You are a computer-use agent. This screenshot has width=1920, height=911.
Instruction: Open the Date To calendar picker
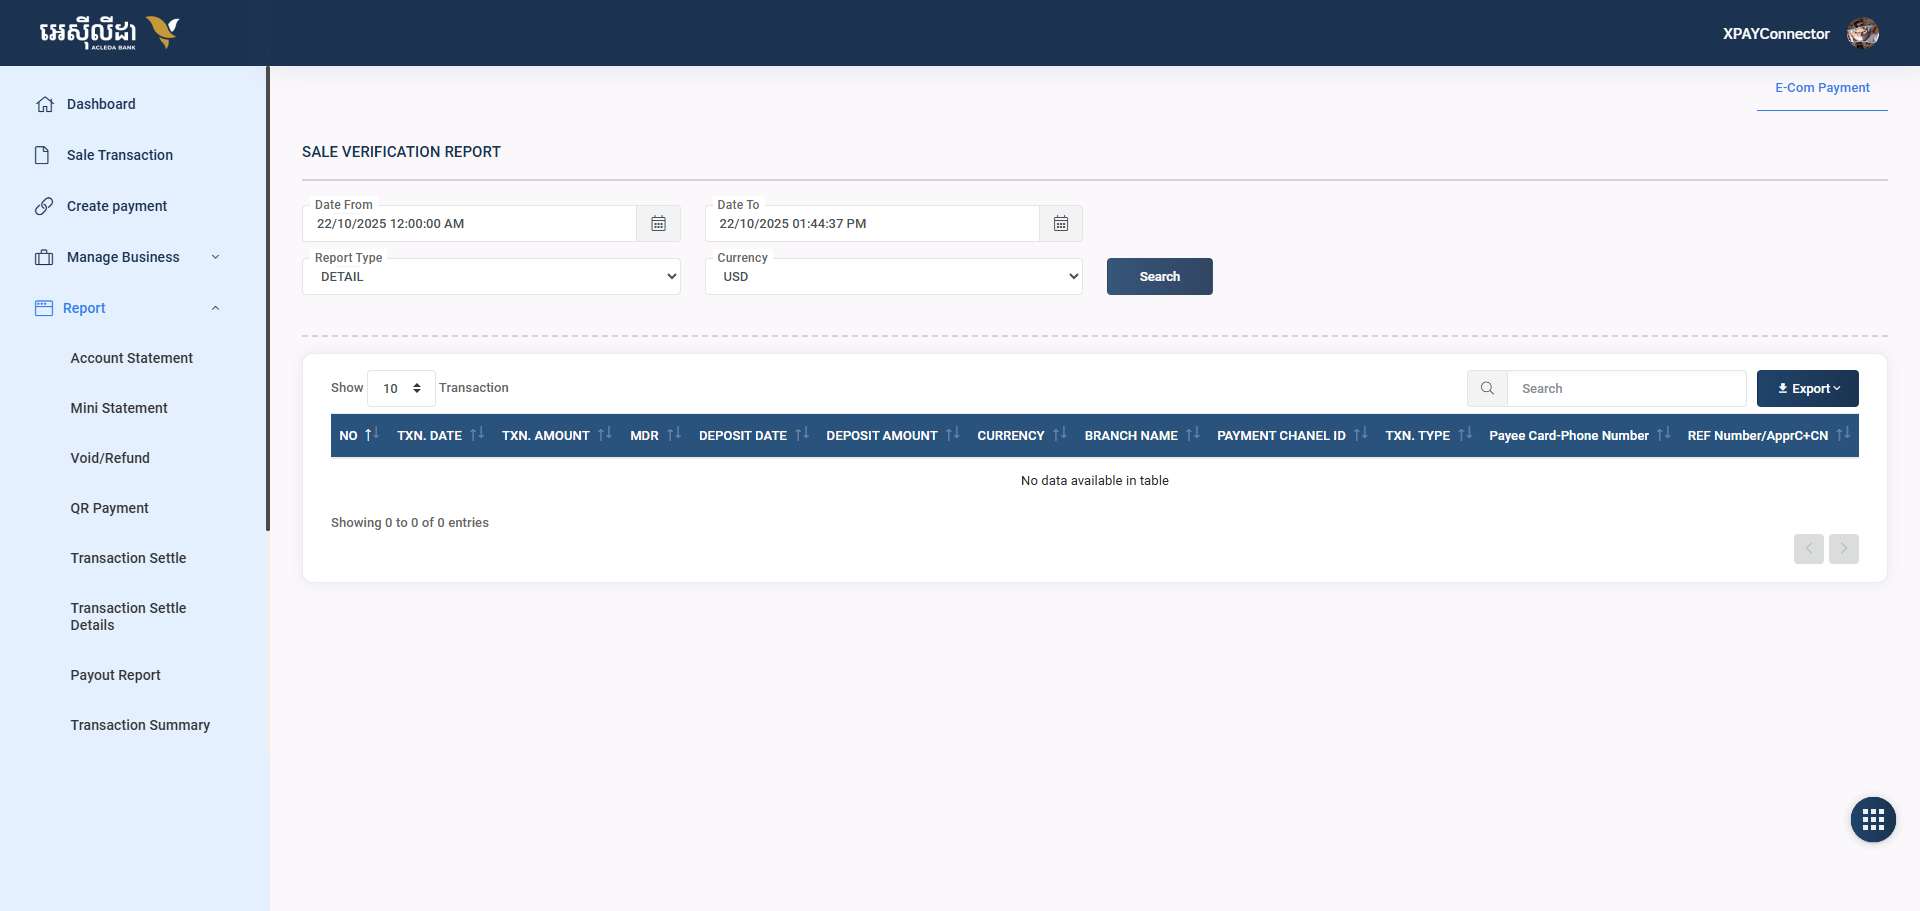(x=1060, y=224)
